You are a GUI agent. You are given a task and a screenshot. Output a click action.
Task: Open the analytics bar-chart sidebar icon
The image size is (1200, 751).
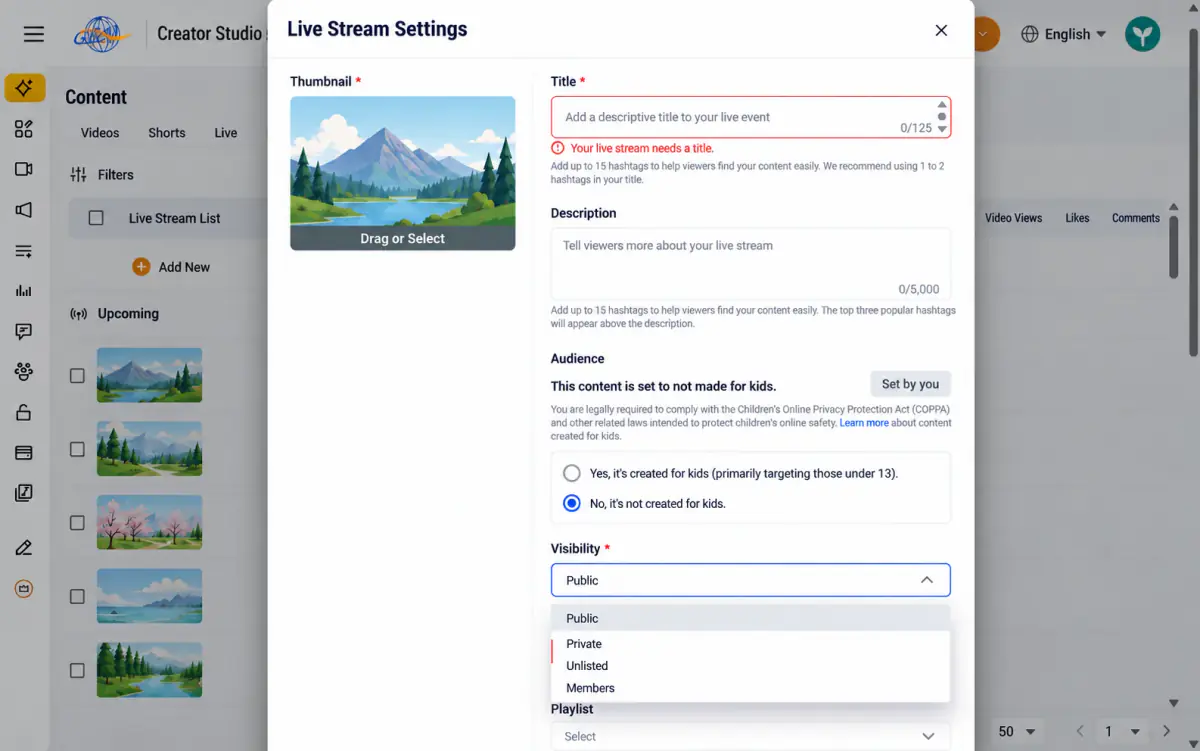coord(24,291)
